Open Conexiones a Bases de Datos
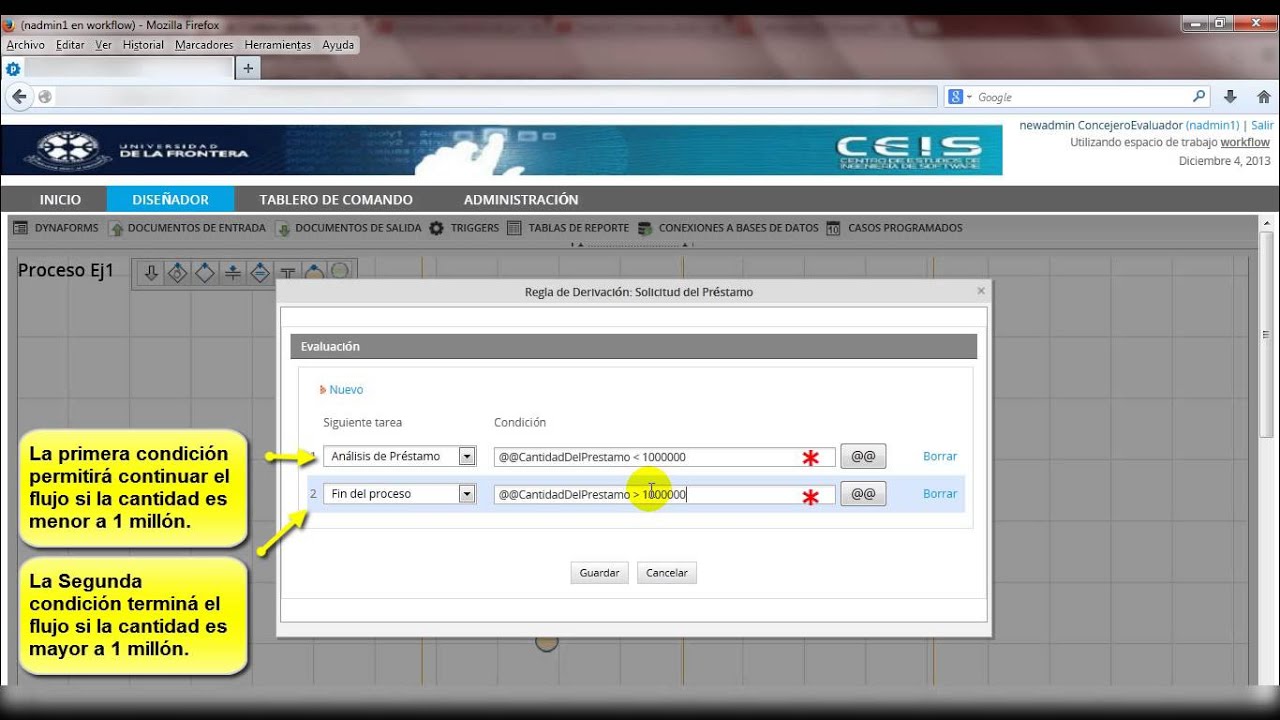The width and height of the screenshot is (1280, 720). pos(728,228)
